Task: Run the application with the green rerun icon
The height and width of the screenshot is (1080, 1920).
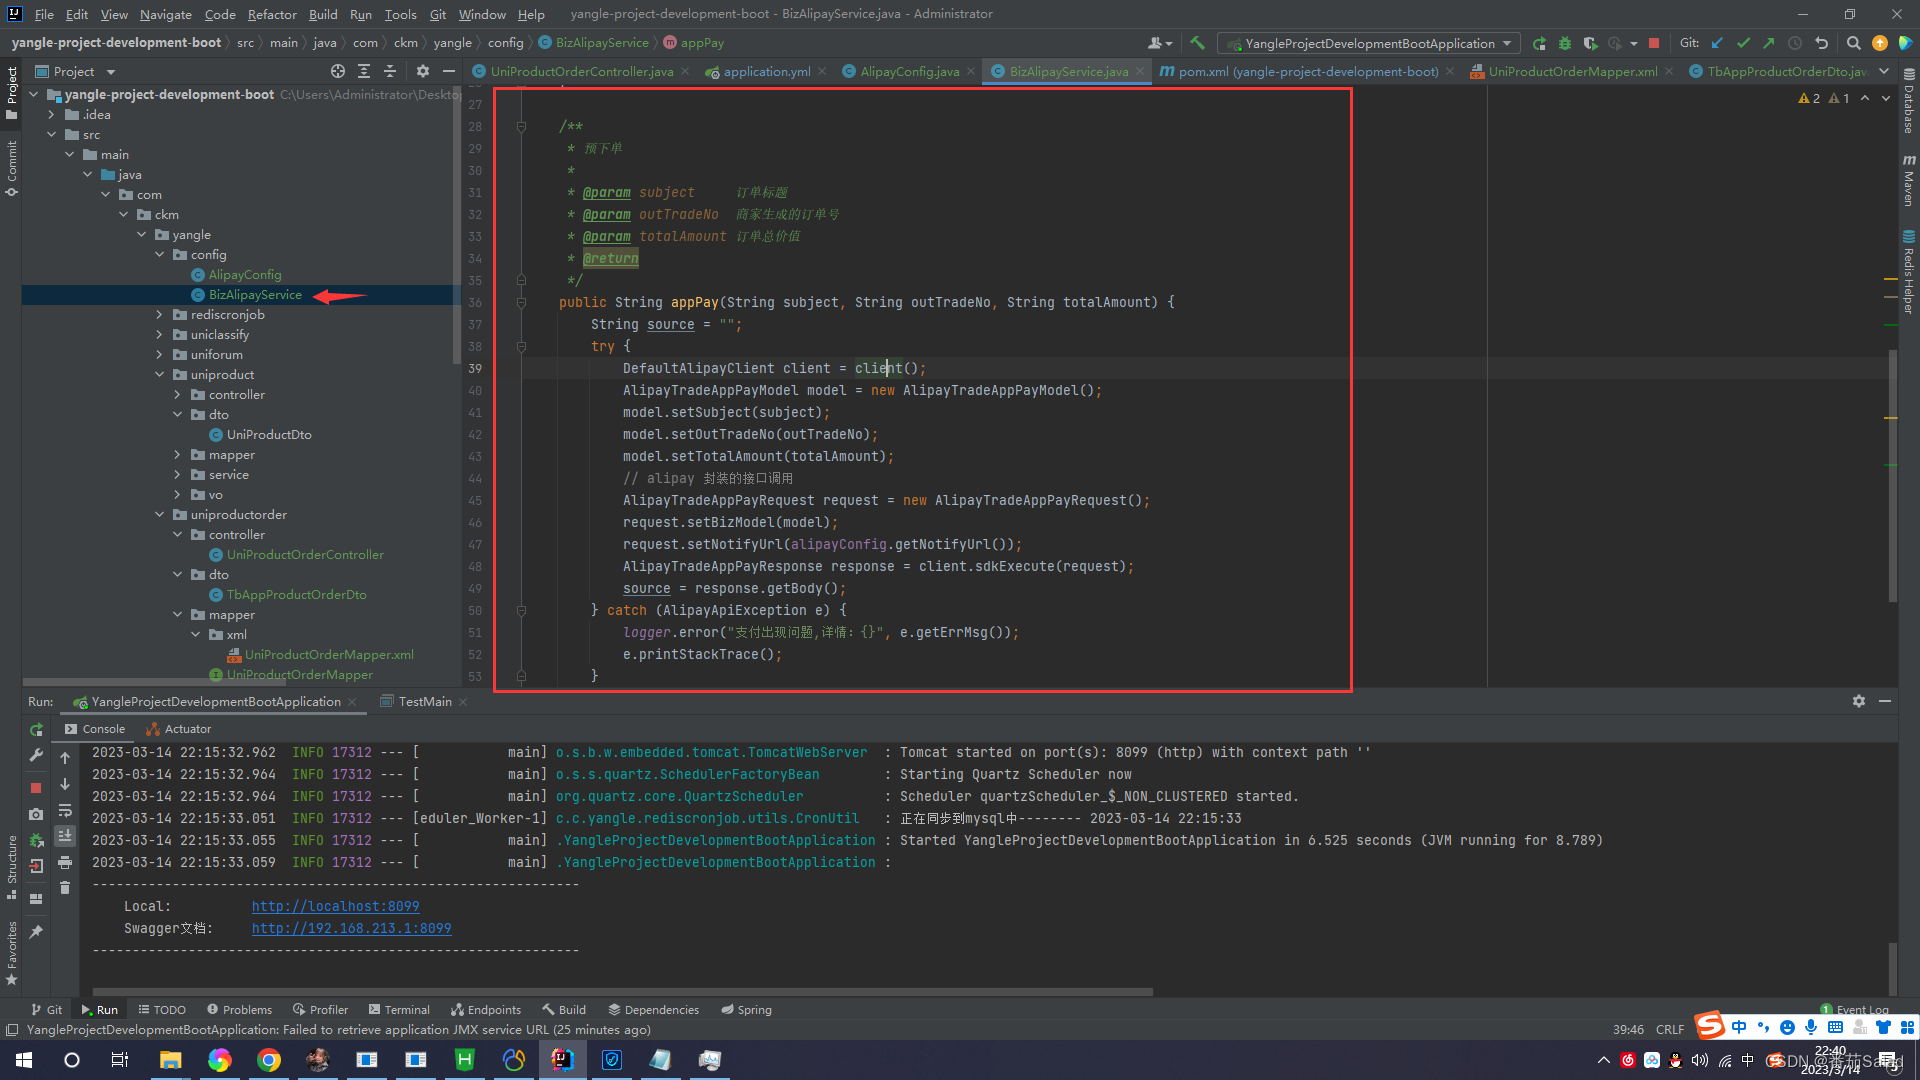Action: point(1539,43)
